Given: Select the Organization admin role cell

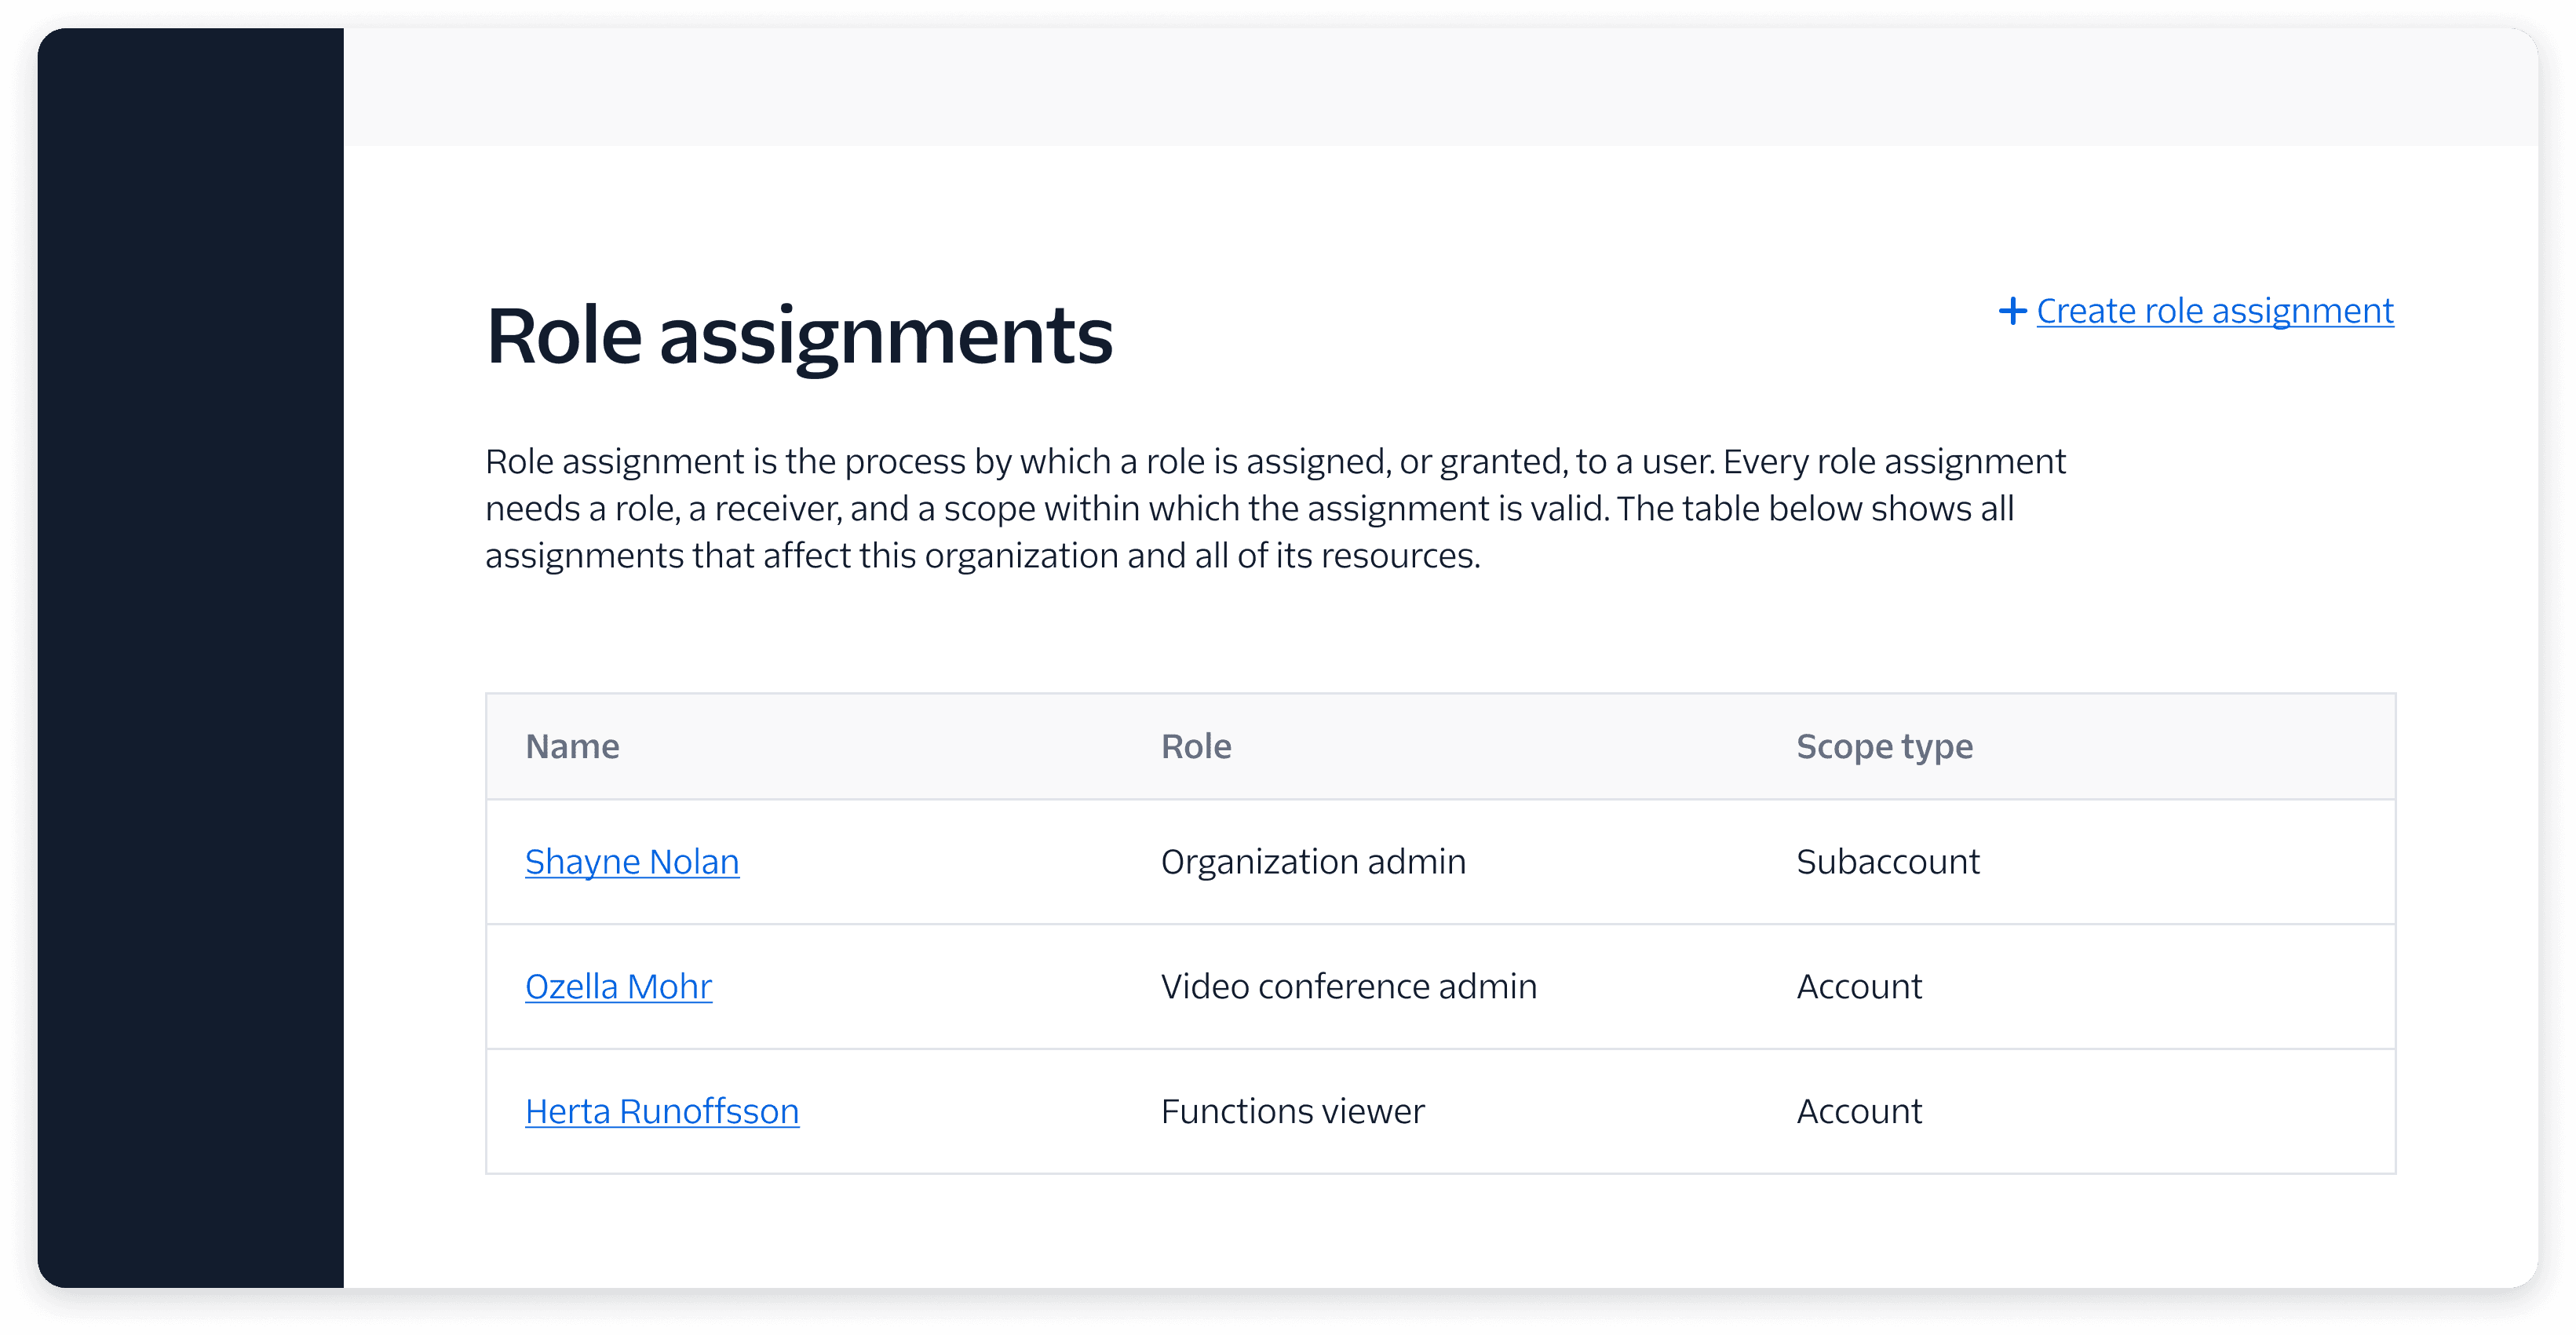Looking at the screenshot, I should tap(1313, 862).
